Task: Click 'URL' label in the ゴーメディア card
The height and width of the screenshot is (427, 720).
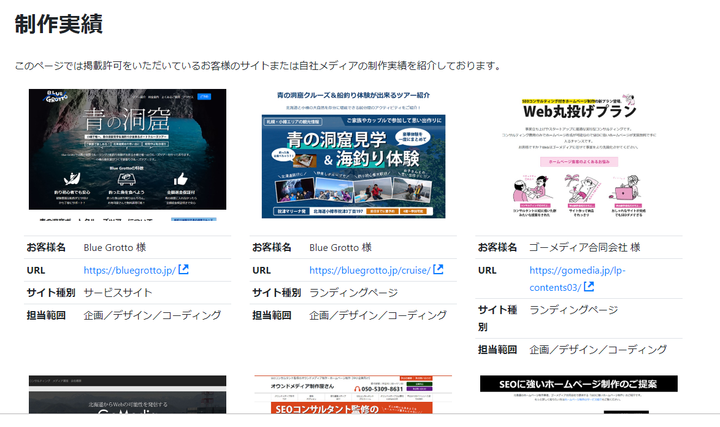Action: pyautogui.click(x=487, y=270)
